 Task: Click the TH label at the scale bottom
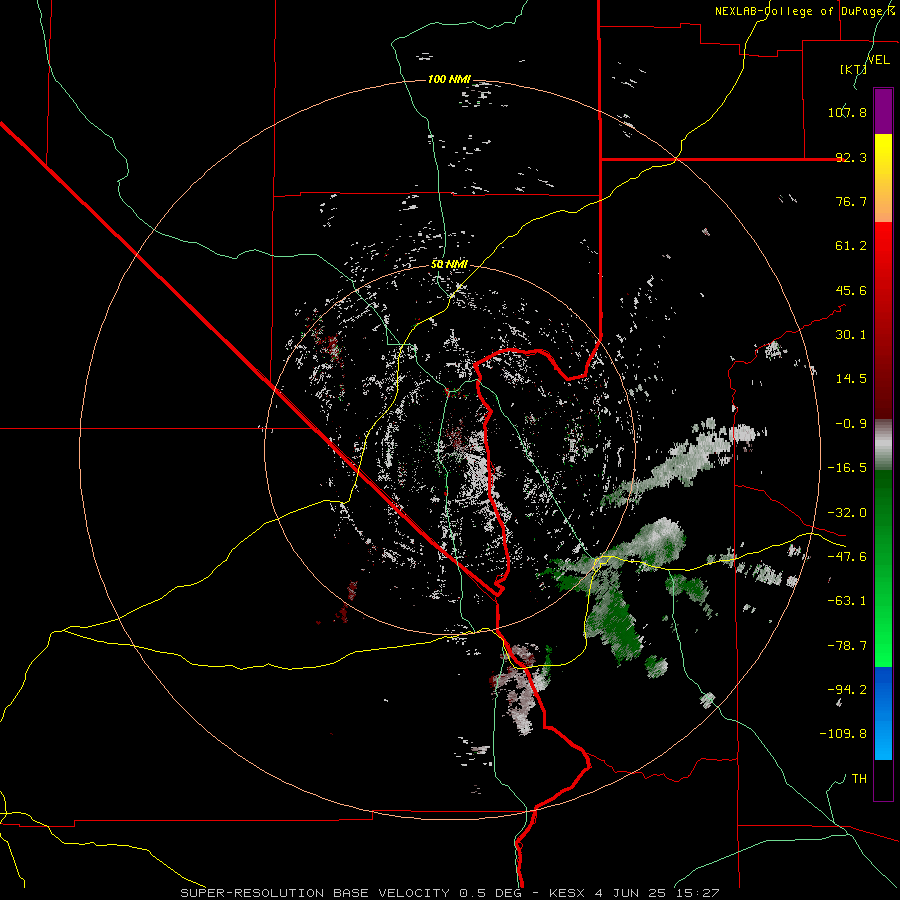click(859, 779)
